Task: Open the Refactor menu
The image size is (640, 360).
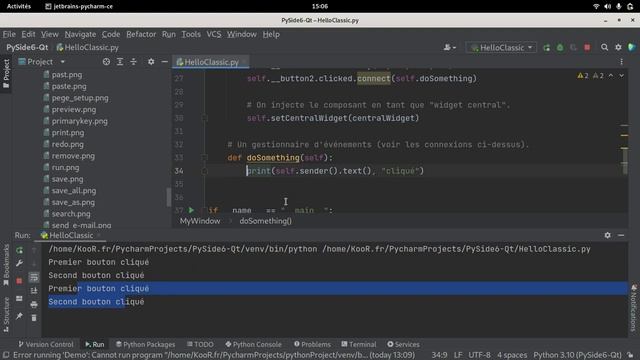Action: click(141, 34)
